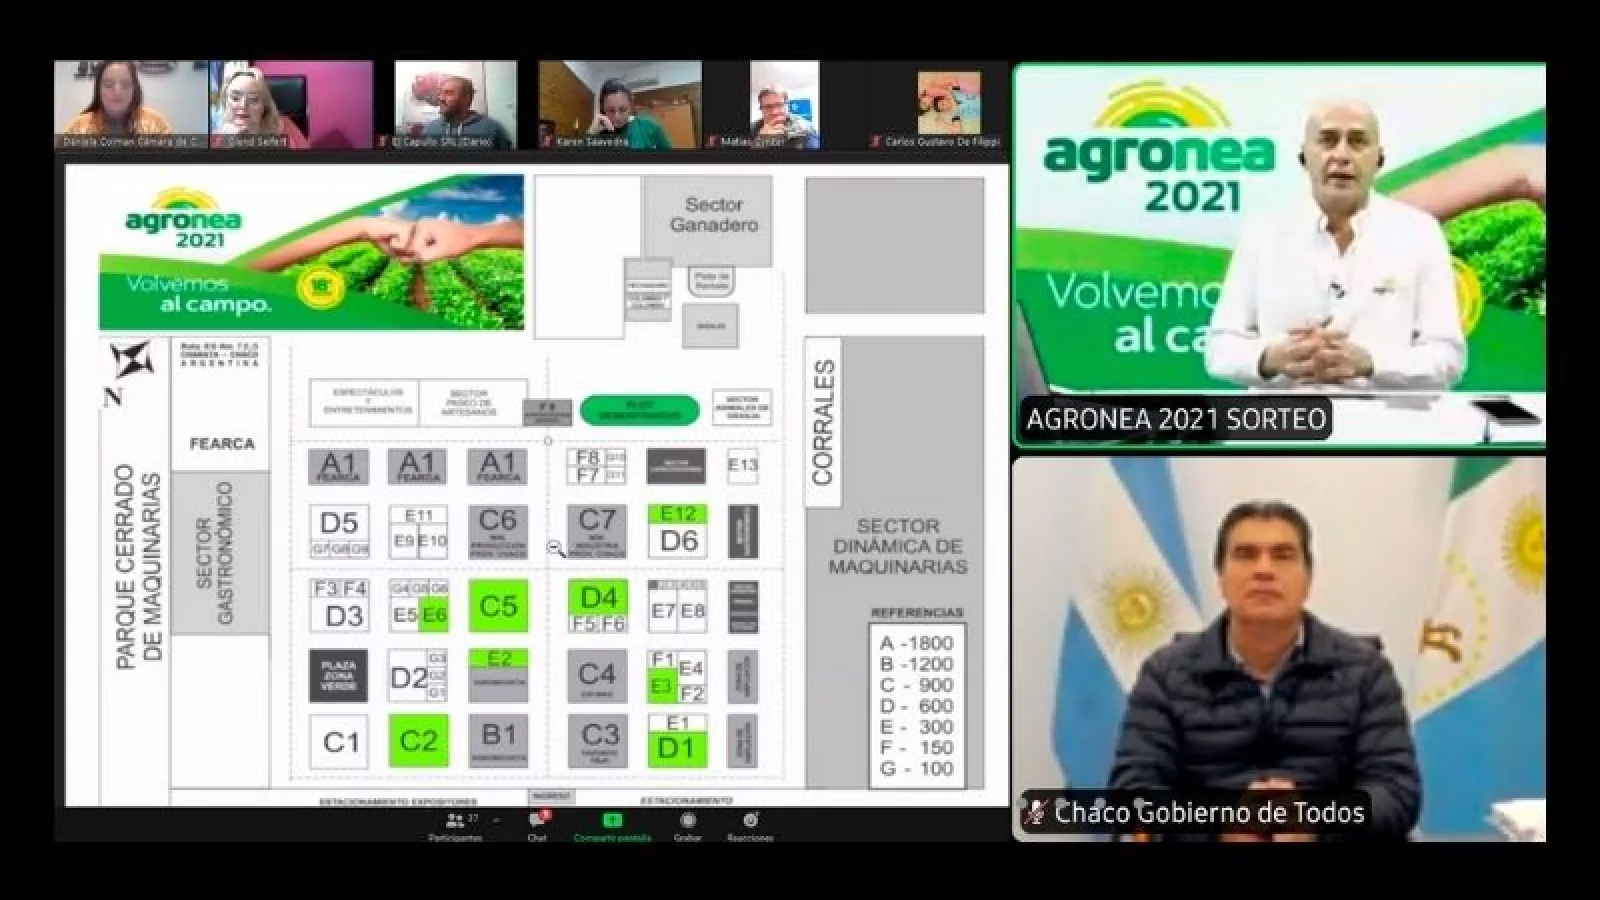Click the green C5 lot on the map
Screen dimensions: 1600x900
tap(498, 606)
